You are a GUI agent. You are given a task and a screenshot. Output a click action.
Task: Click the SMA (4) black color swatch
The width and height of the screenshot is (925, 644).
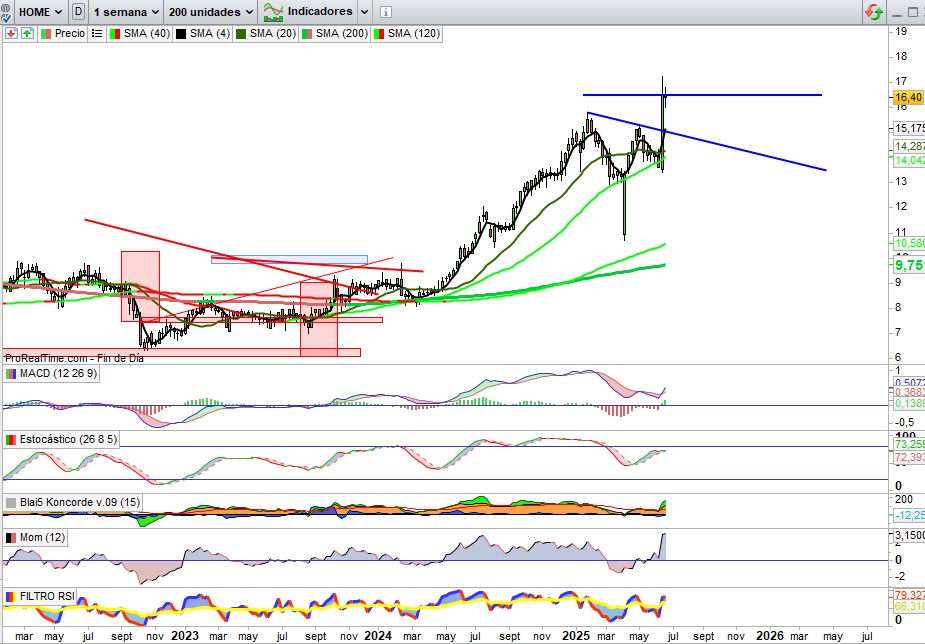point(181,34)
